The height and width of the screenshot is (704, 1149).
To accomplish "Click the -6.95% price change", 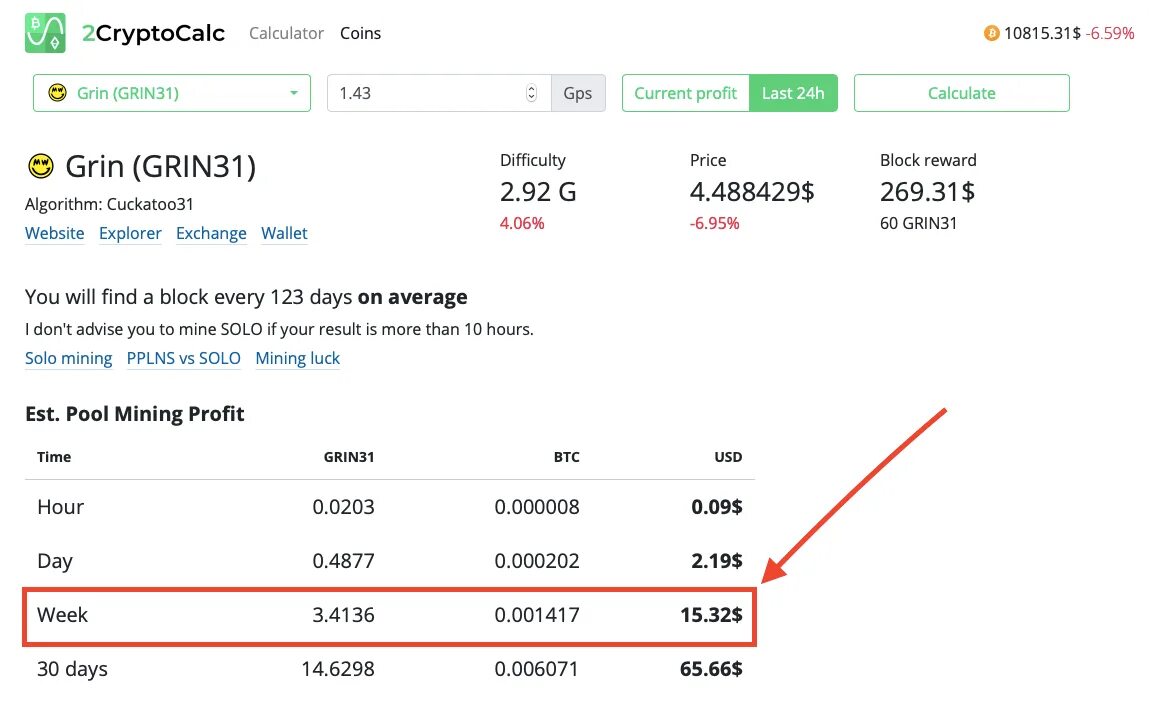I will click(714, 223).
